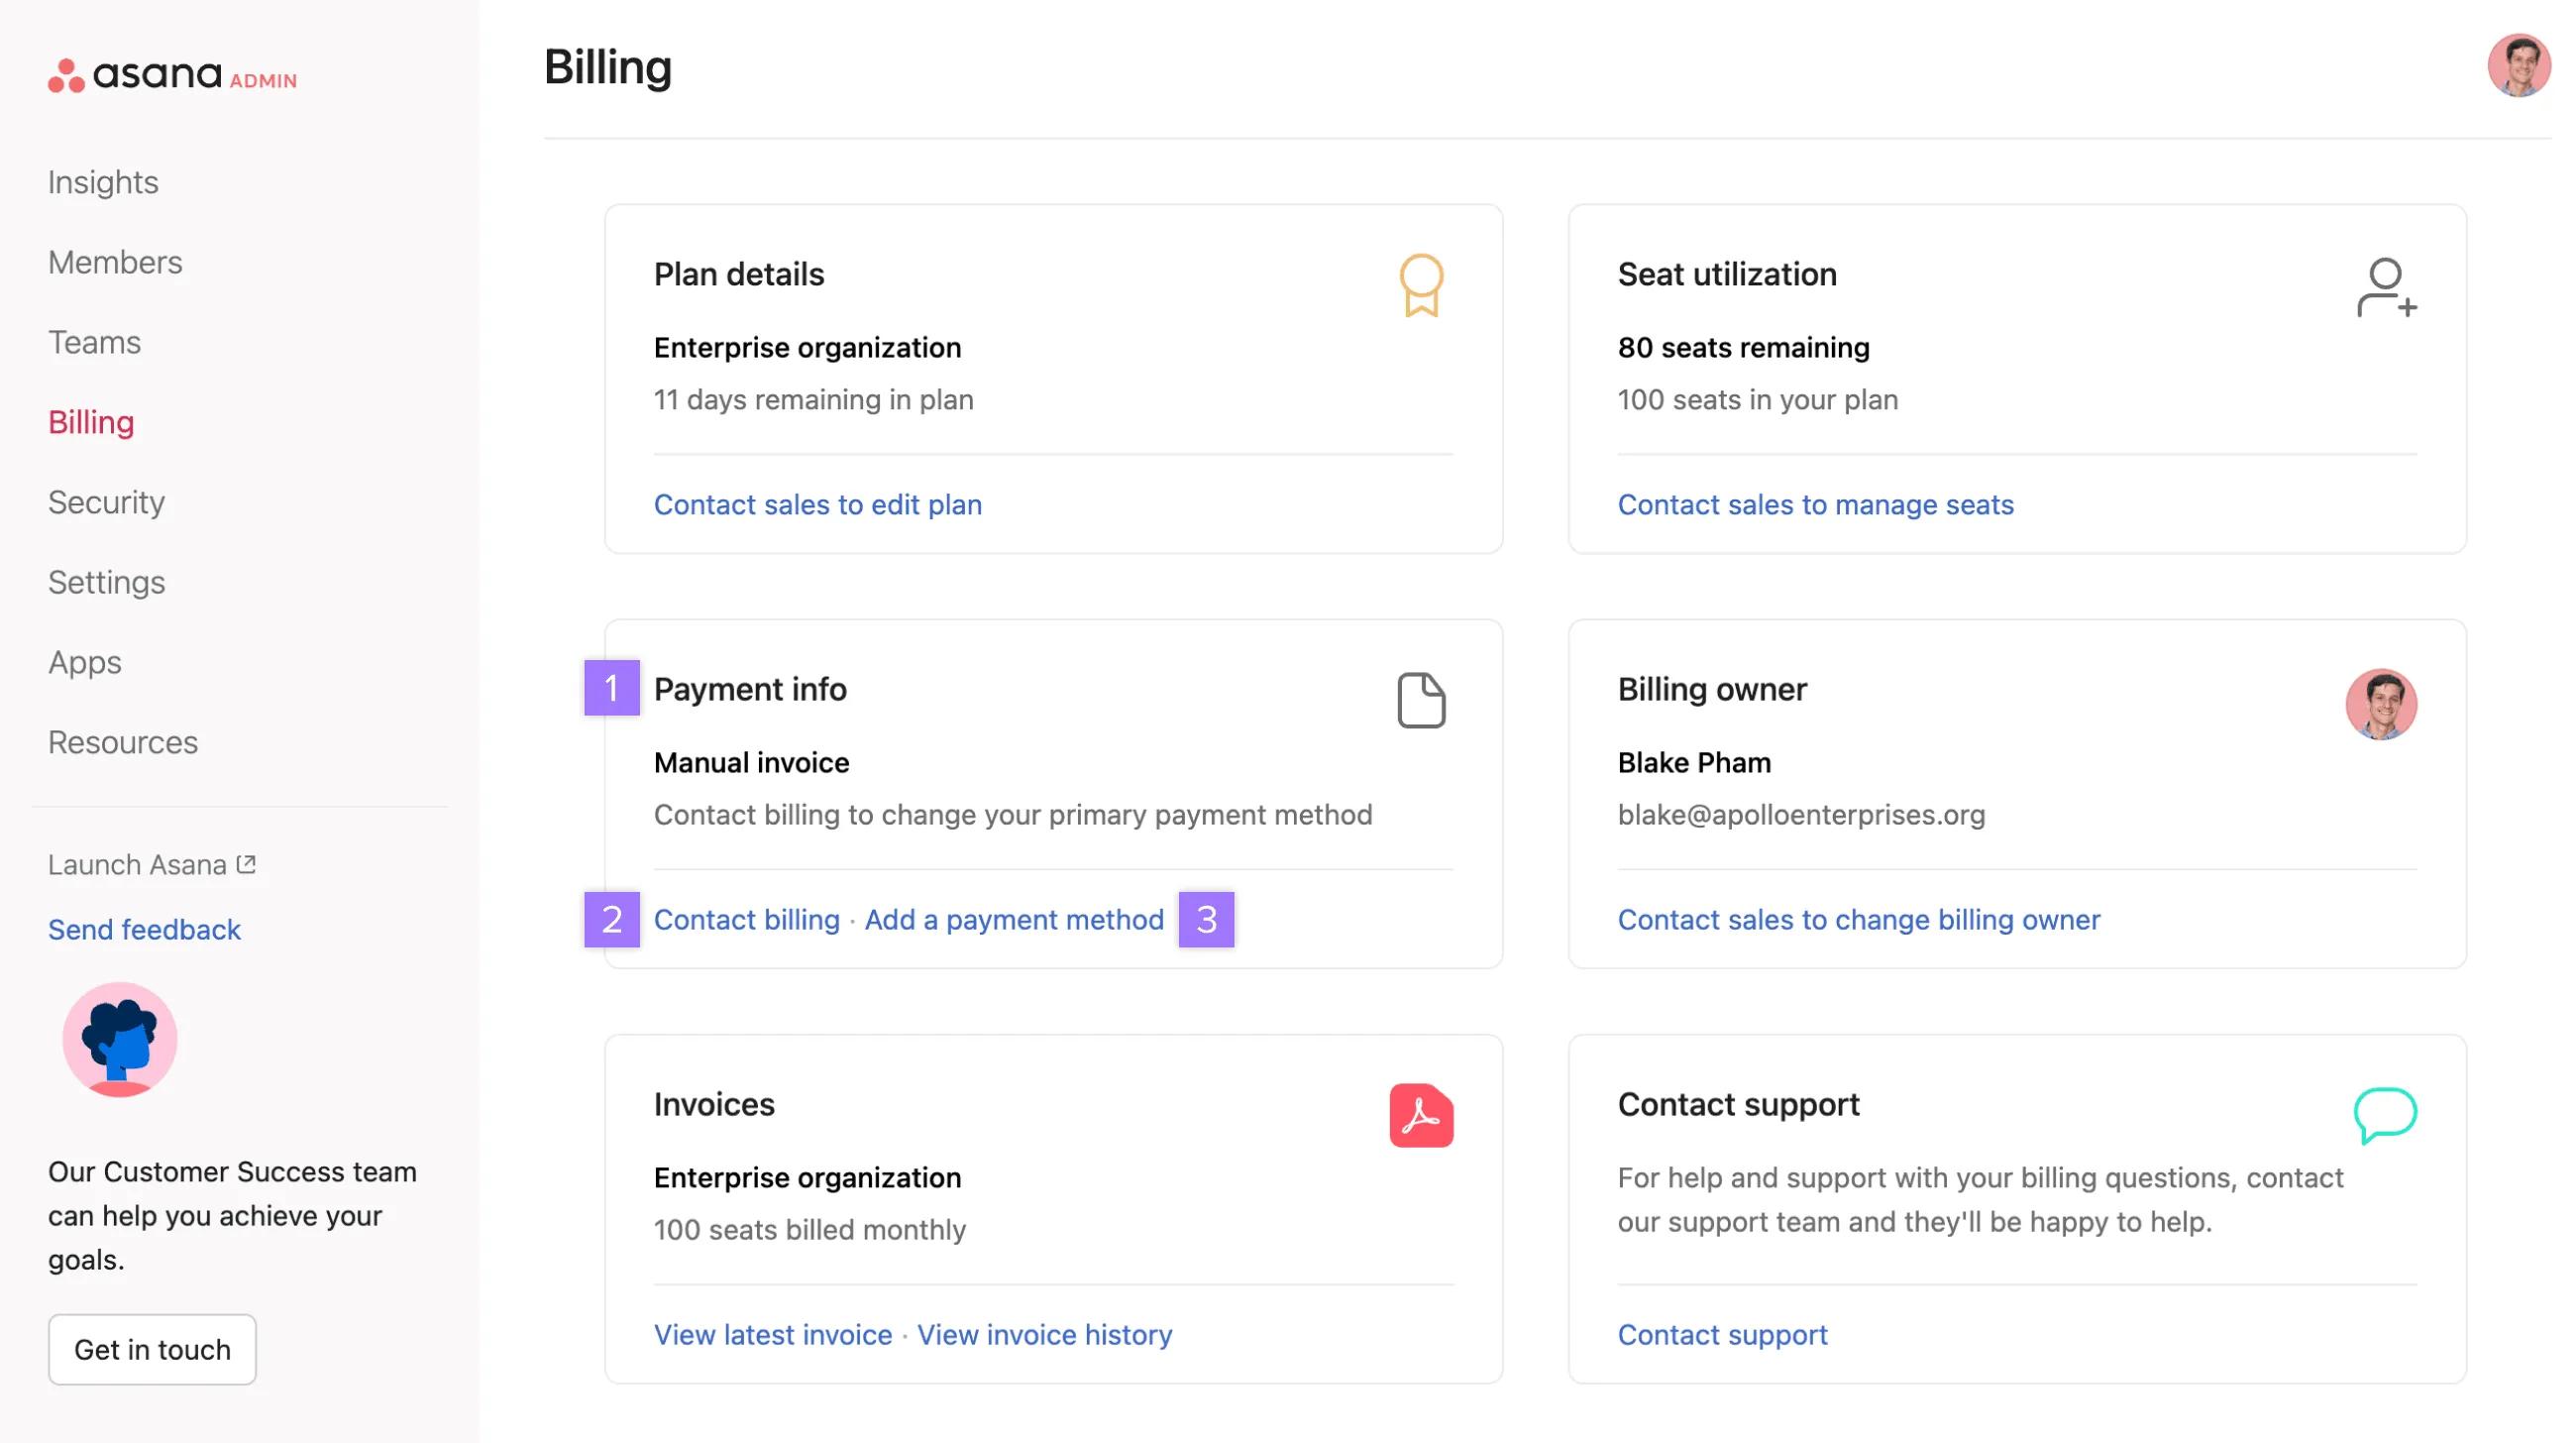Click the external link icon next to Launch Asana

(x=246, y=862)
